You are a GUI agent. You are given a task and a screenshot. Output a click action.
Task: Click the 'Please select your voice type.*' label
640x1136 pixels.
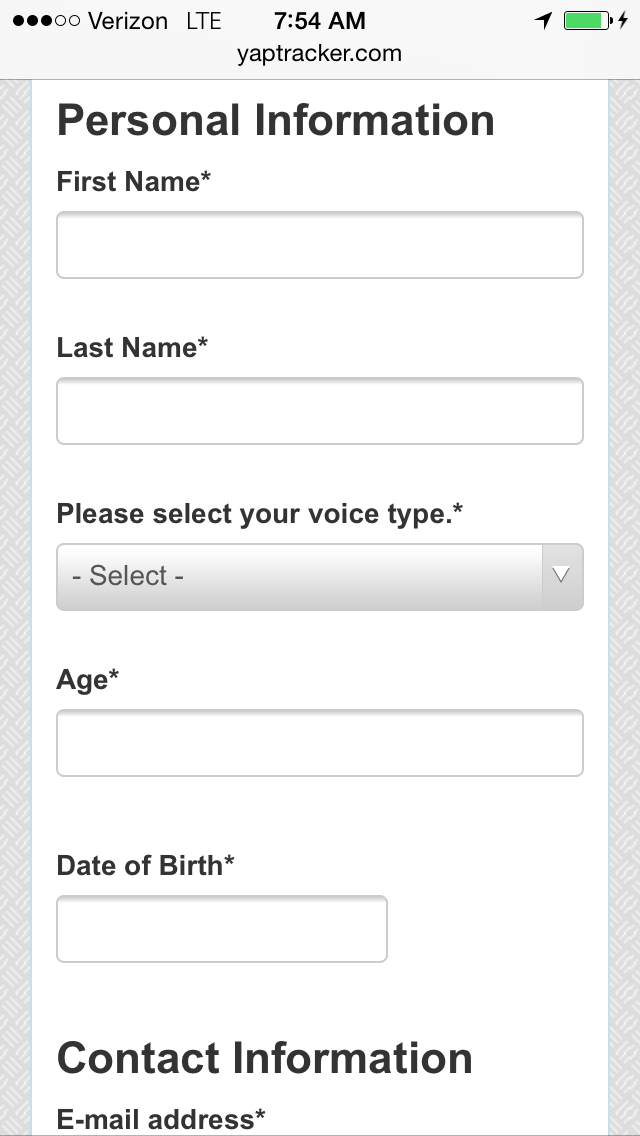click(259, 514)
